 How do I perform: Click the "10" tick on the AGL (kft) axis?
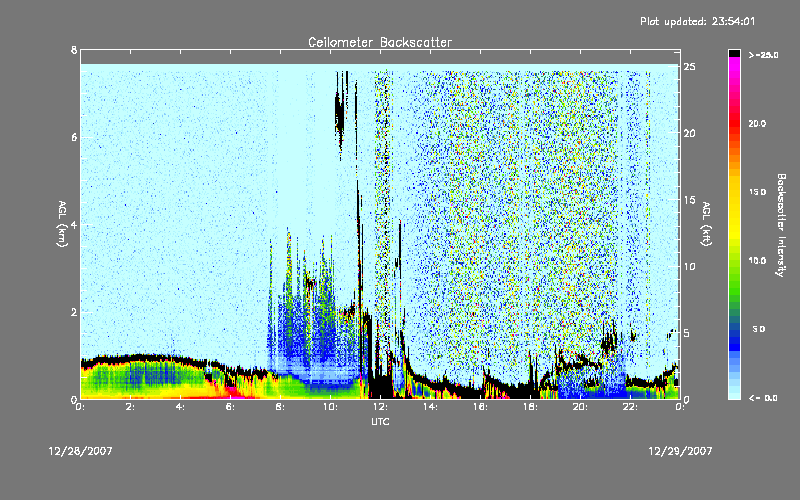click(689, 266)
